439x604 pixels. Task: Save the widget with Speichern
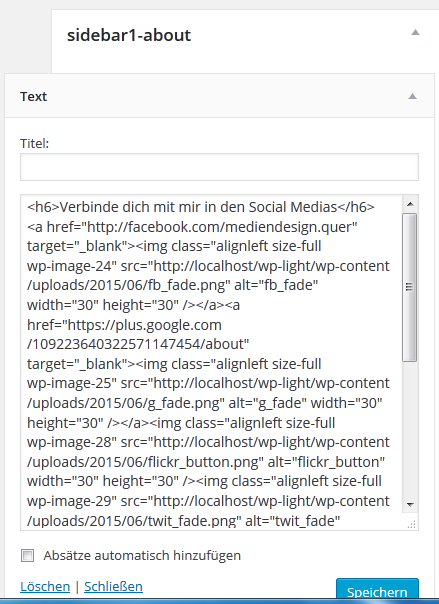coord(377,591)
